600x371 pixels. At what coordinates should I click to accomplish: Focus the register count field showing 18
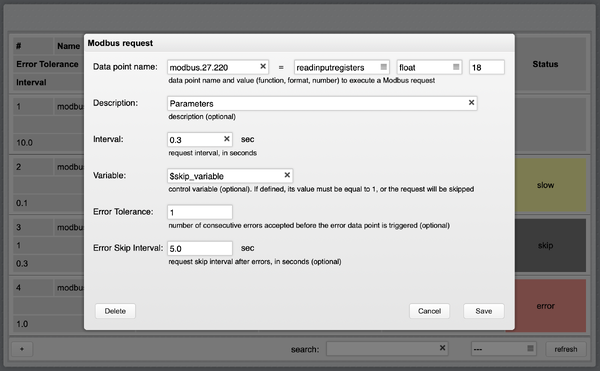pyautogui.click(x=487, y=67)
